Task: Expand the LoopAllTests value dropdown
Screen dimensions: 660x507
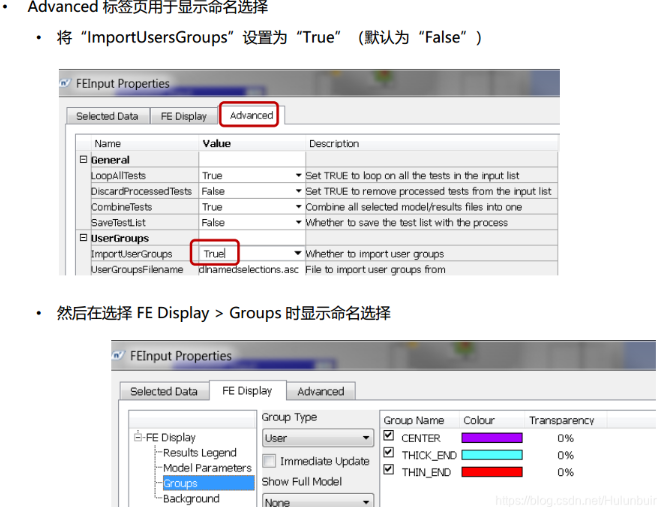Action: coord(298,176)
